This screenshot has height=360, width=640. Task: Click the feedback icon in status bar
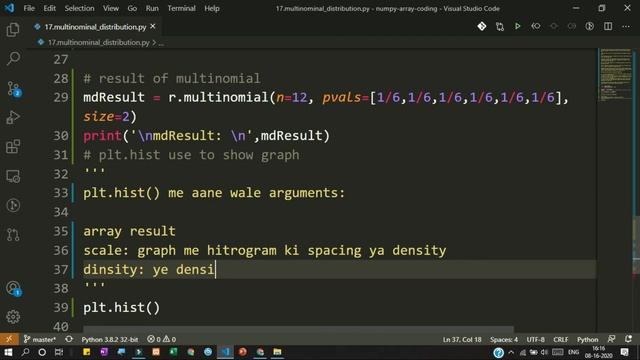coord(611,339)
